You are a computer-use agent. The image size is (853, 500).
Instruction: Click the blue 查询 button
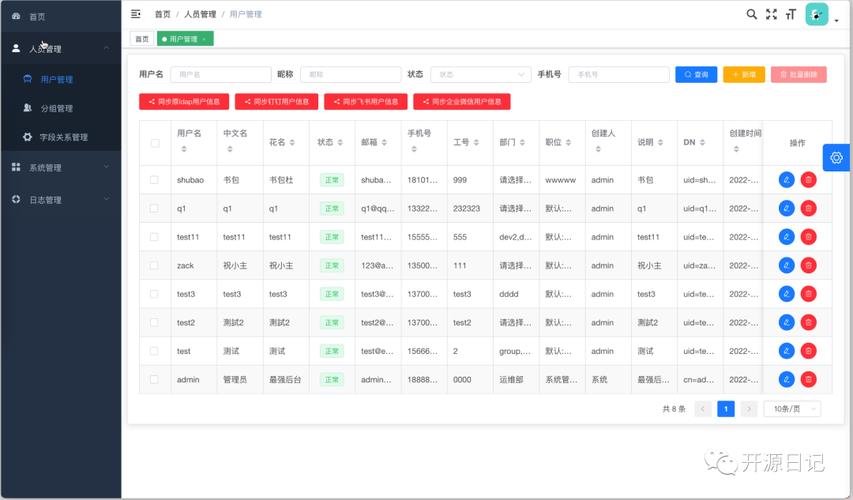[x=696, y=75]
